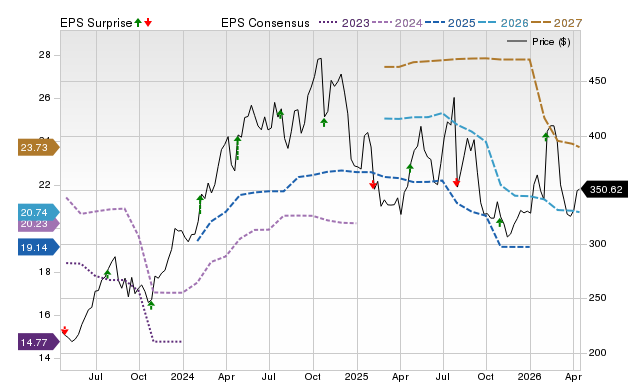Click the 450 label on the price axis
The width and height of the screenshot is (640, 382).
pos(597,81)
